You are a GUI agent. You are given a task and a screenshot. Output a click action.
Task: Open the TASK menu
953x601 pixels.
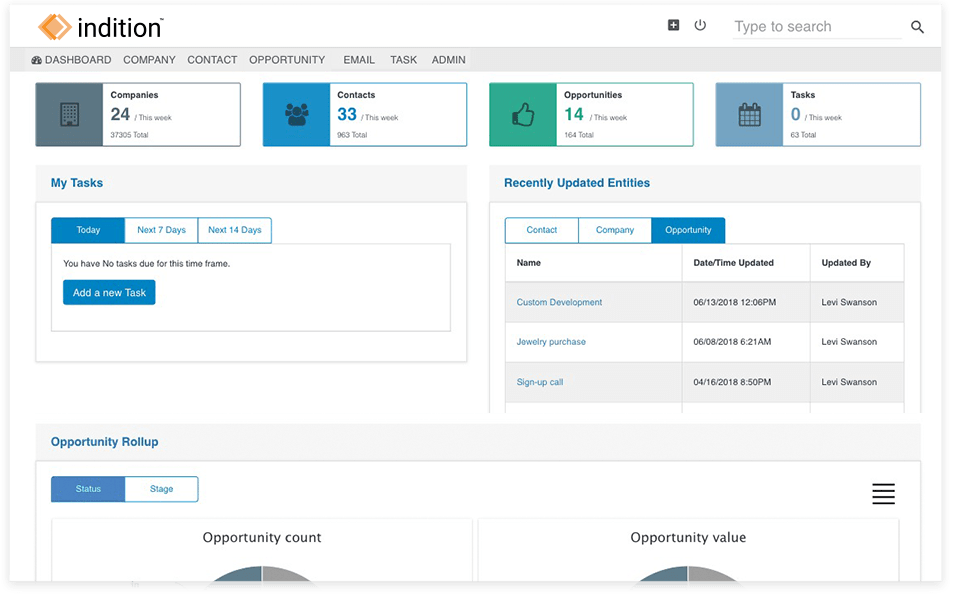click(404, 60)
